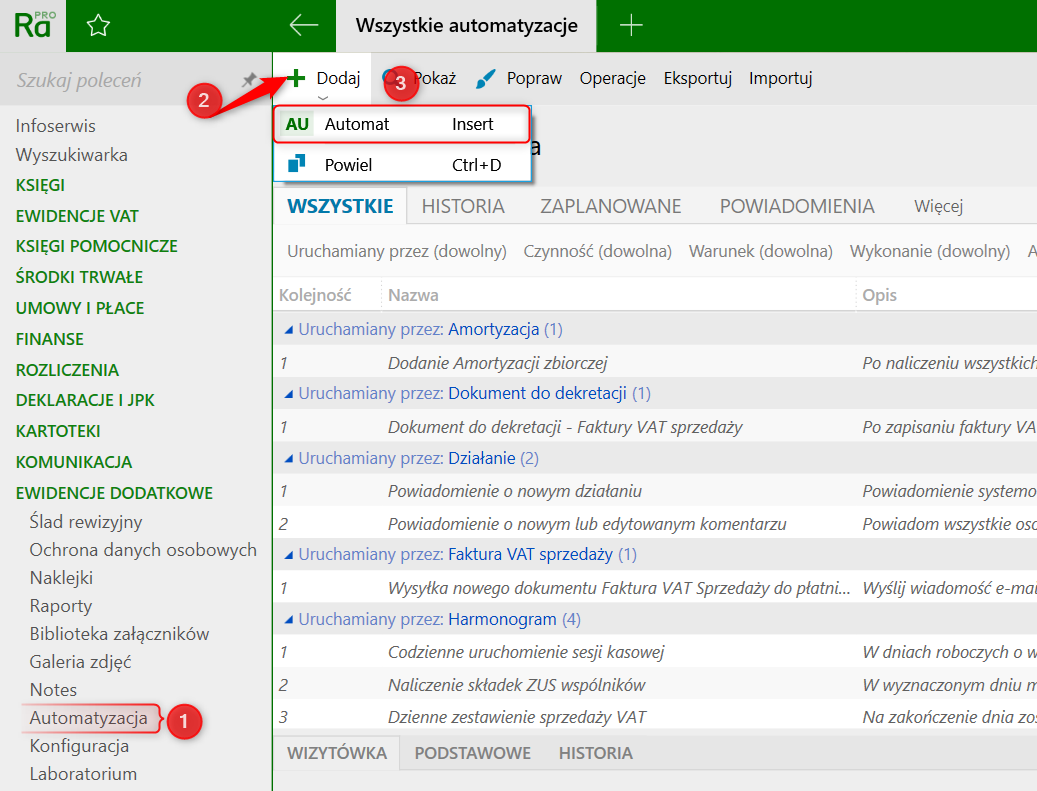Select Powiel Ctrl+D menu entry
Viewport: 1037px width, 791px height.
402,164
